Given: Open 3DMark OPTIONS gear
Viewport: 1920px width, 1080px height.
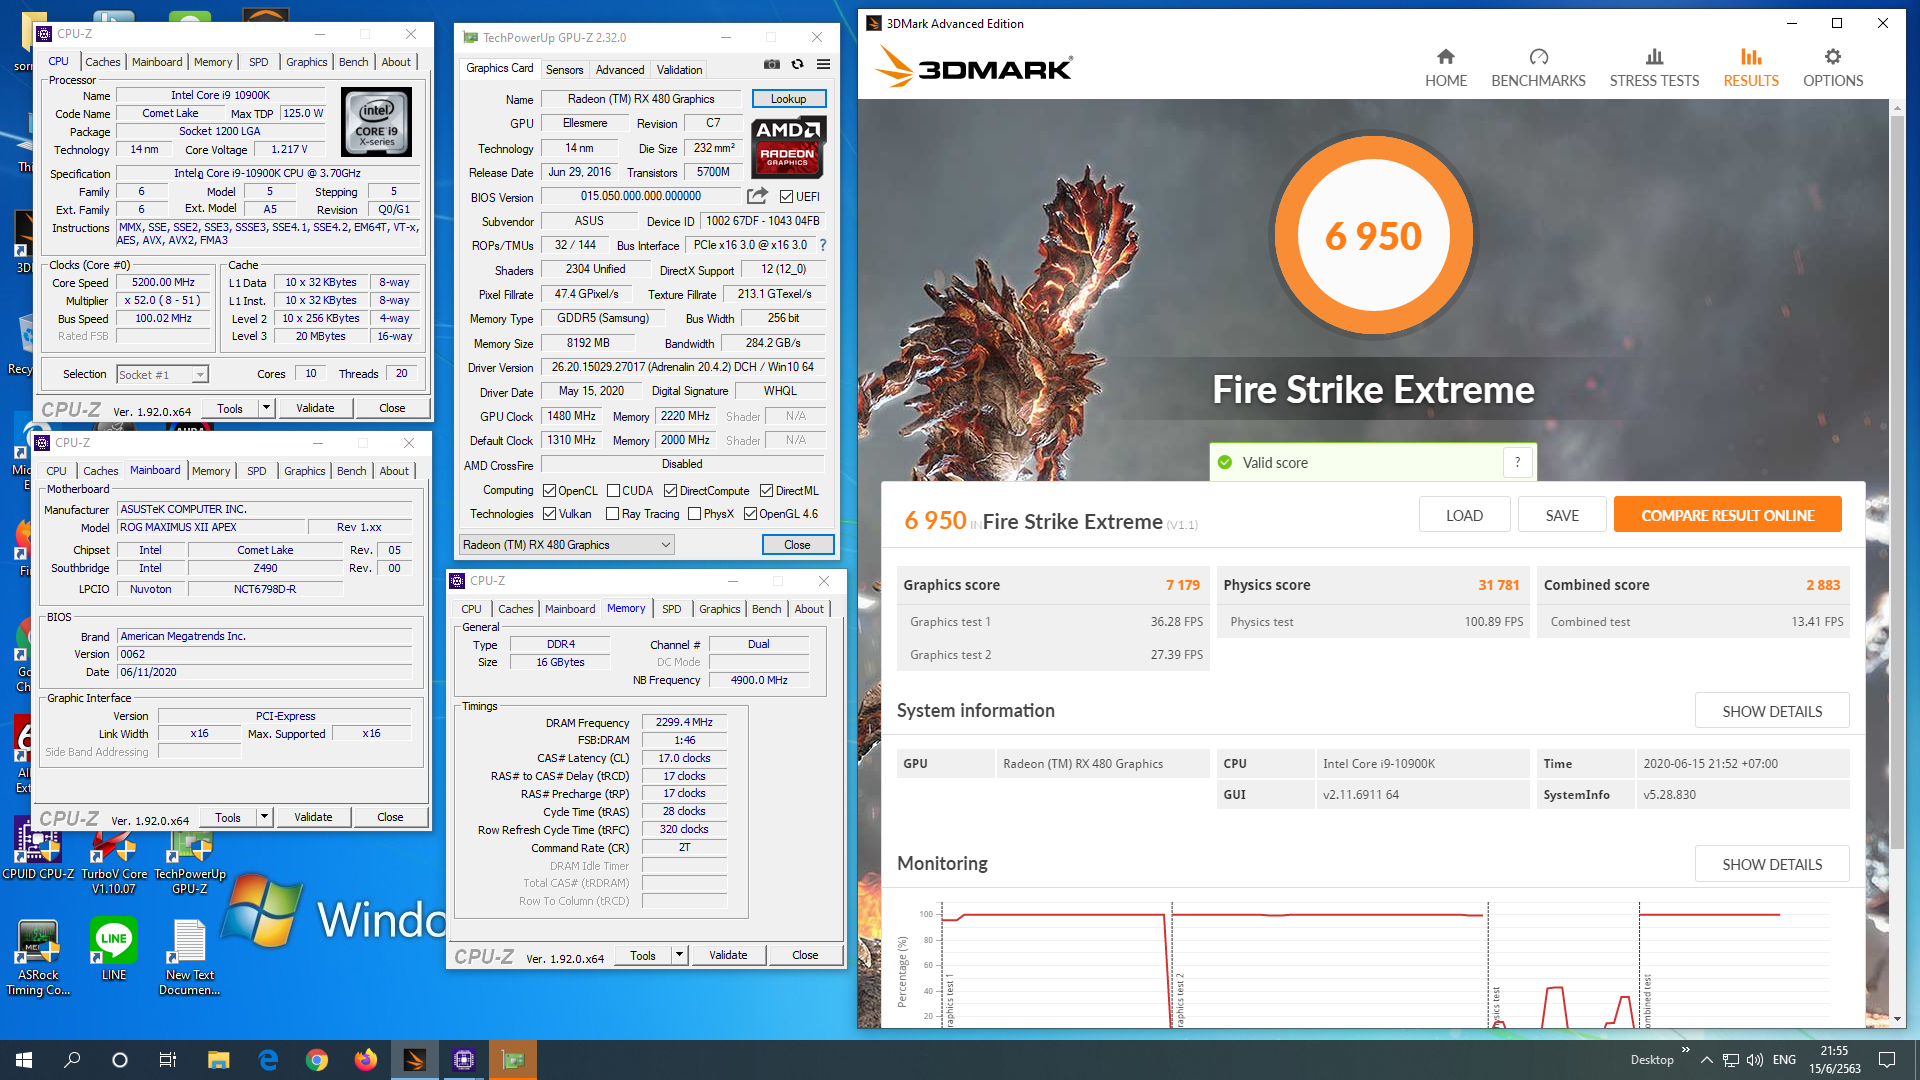Looking at the screenshot, I should 1833,68.
